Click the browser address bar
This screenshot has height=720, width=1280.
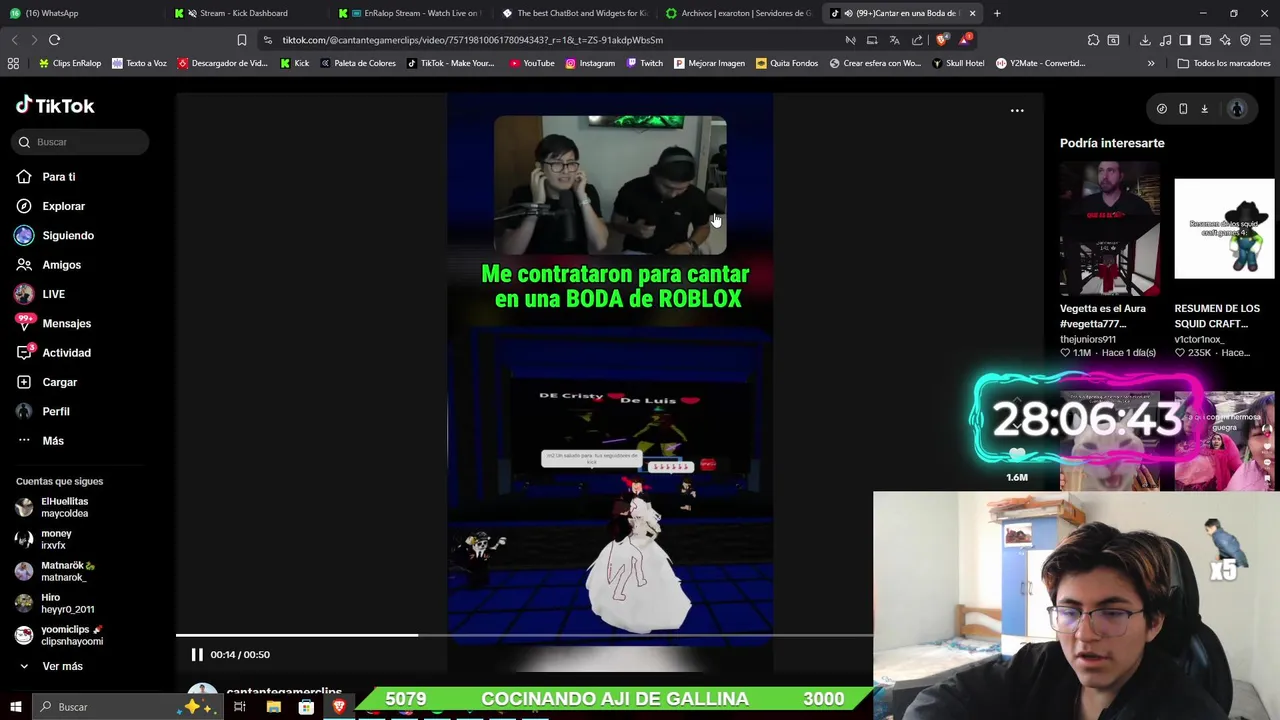click(x=550, y=40)
